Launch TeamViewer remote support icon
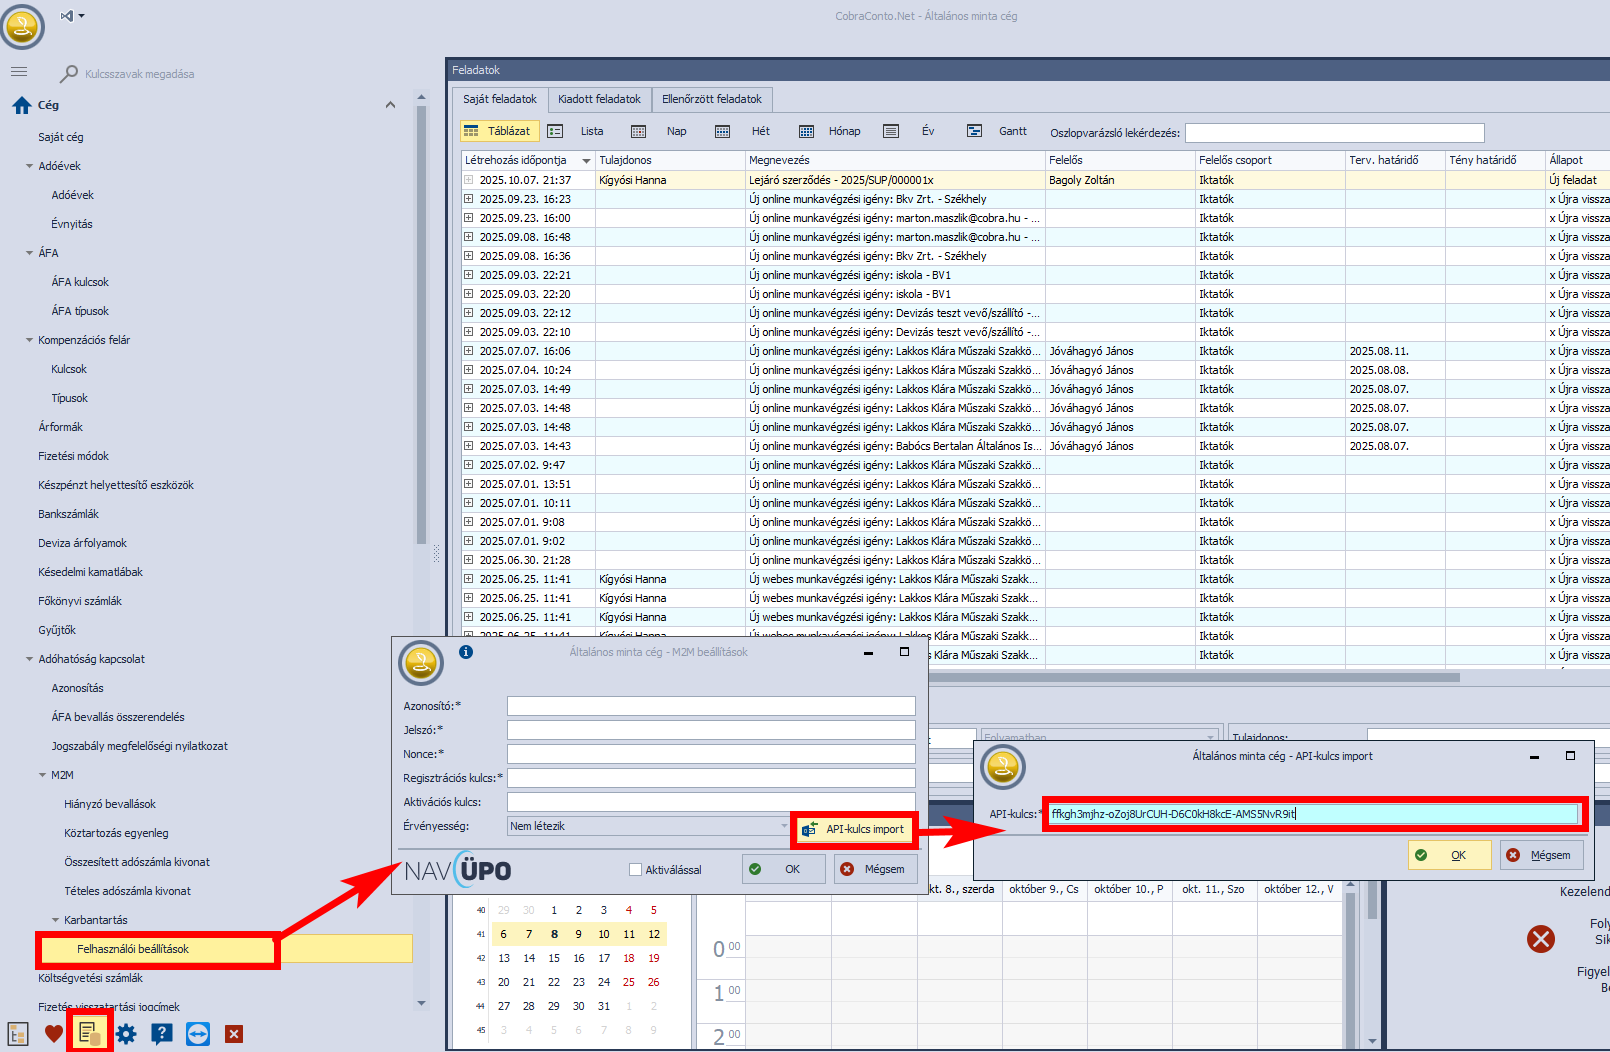Viewport: 1610px width, 1052px height. (x=198, y=1034)
